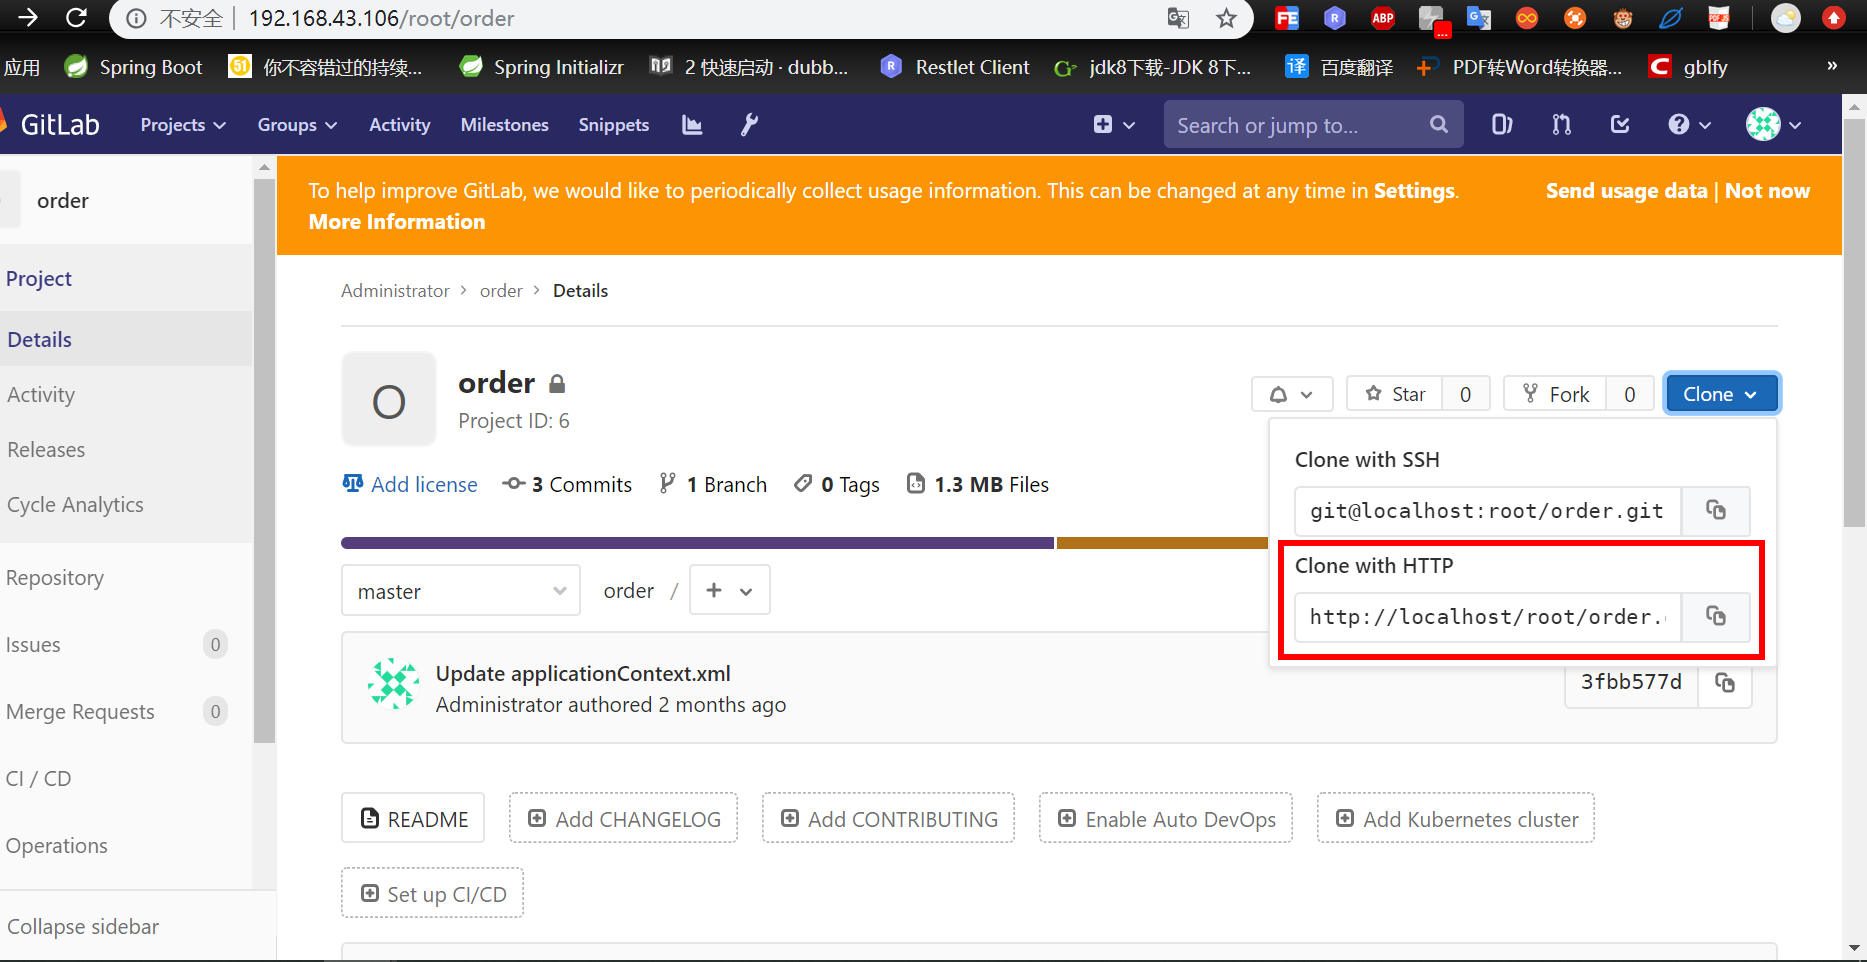
Task: Copy the HTTP clone URL
Action: 1716,617
